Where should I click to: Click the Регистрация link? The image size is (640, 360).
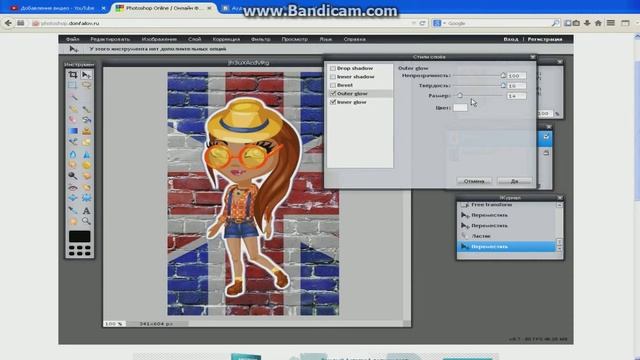pos(545,39)
